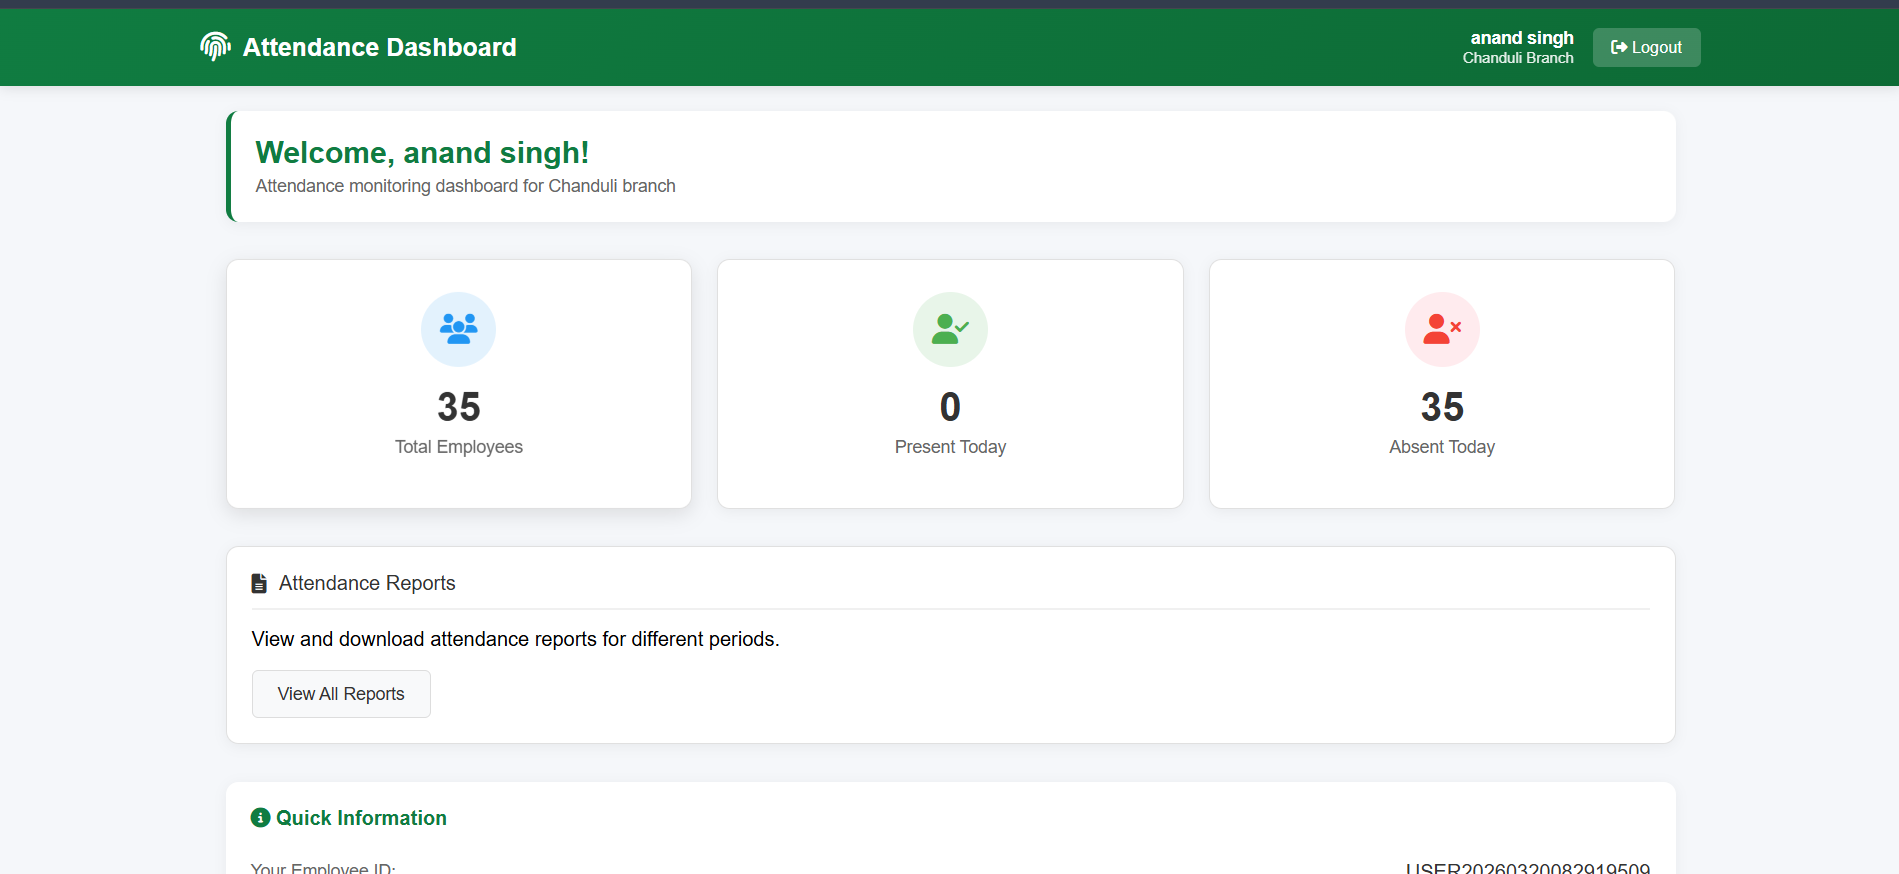Click the Absent Today count of 35
The height and width of the screenshot is (874, 1899).
point(1441,407)
